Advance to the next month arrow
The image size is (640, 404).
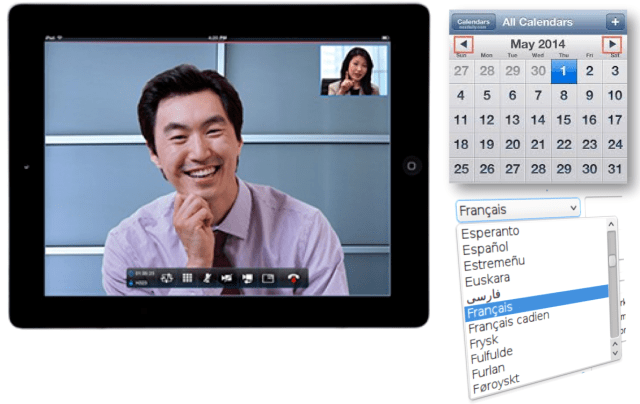613,46
